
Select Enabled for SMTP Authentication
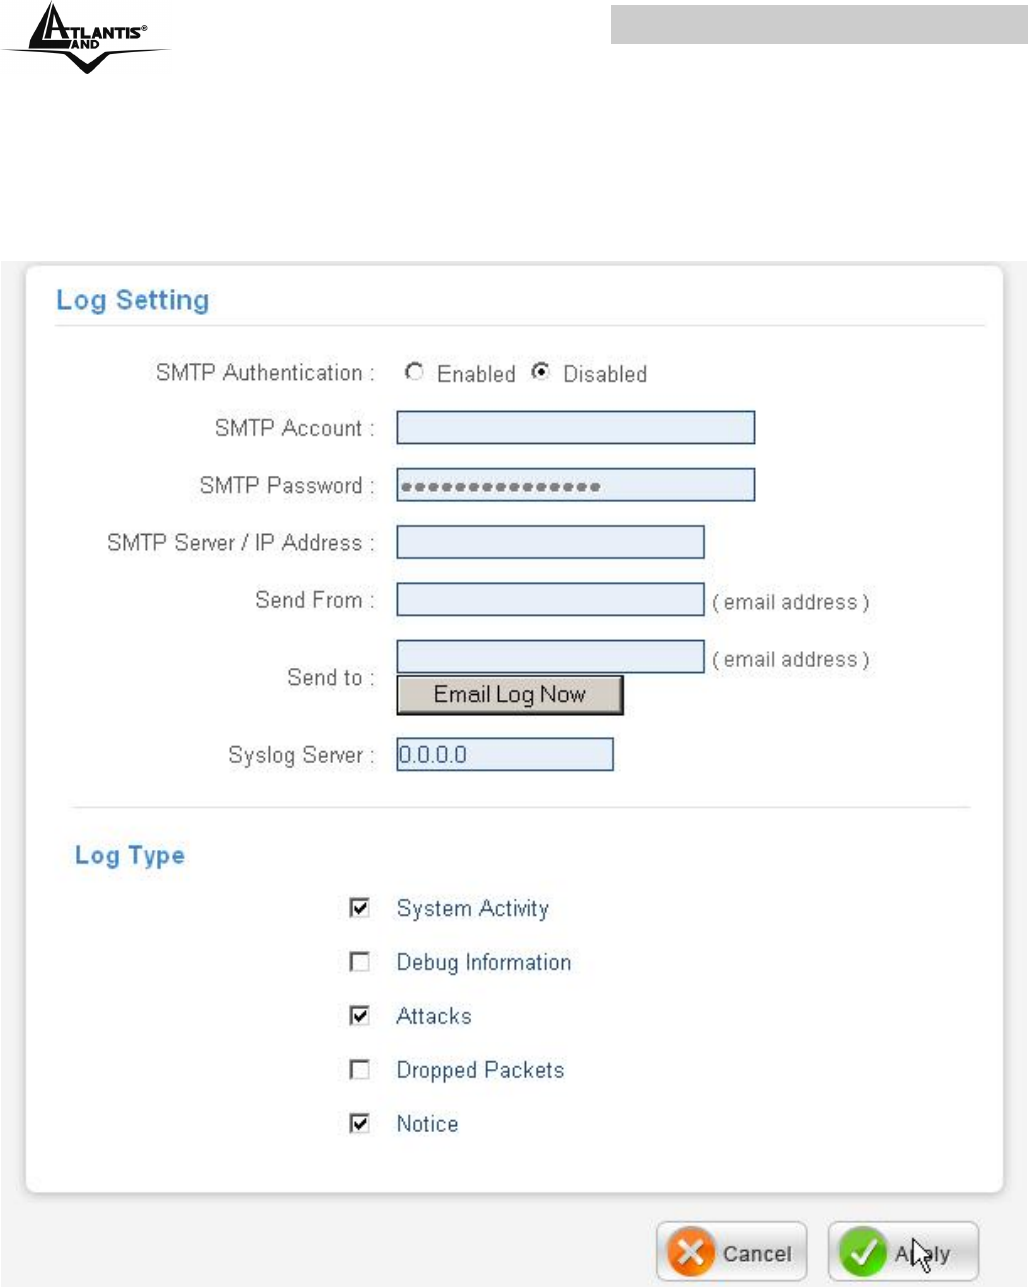tap(414, 372)
